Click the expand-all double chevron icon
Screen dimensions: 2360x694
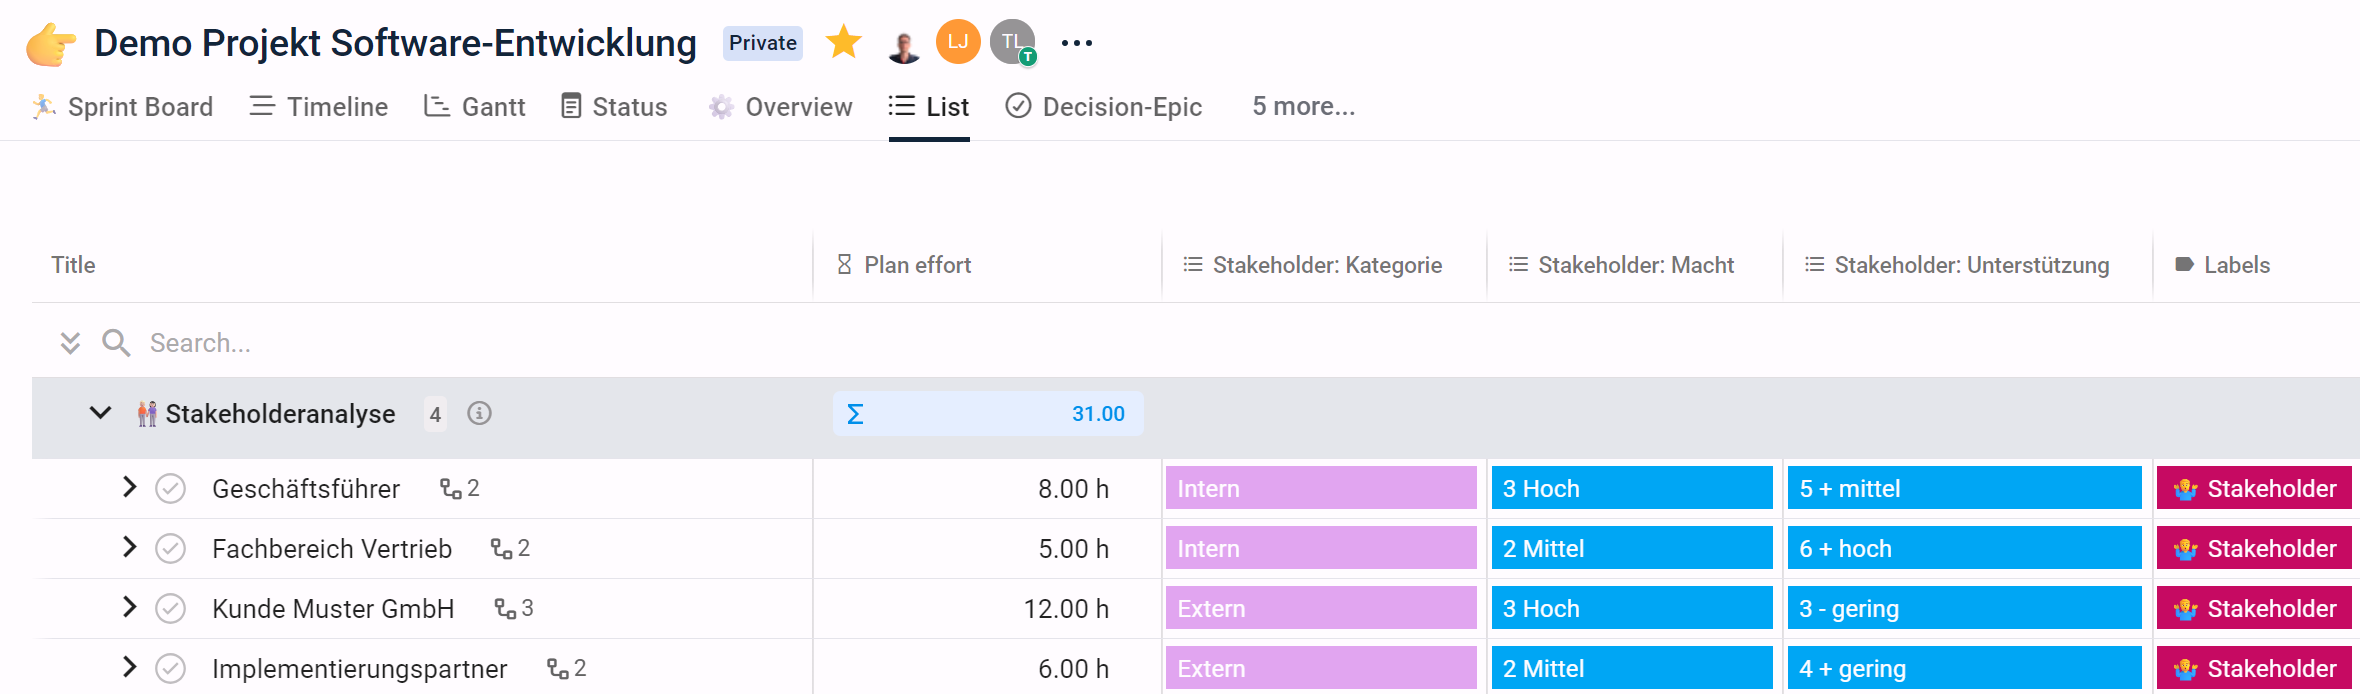(x=70, y=343)
